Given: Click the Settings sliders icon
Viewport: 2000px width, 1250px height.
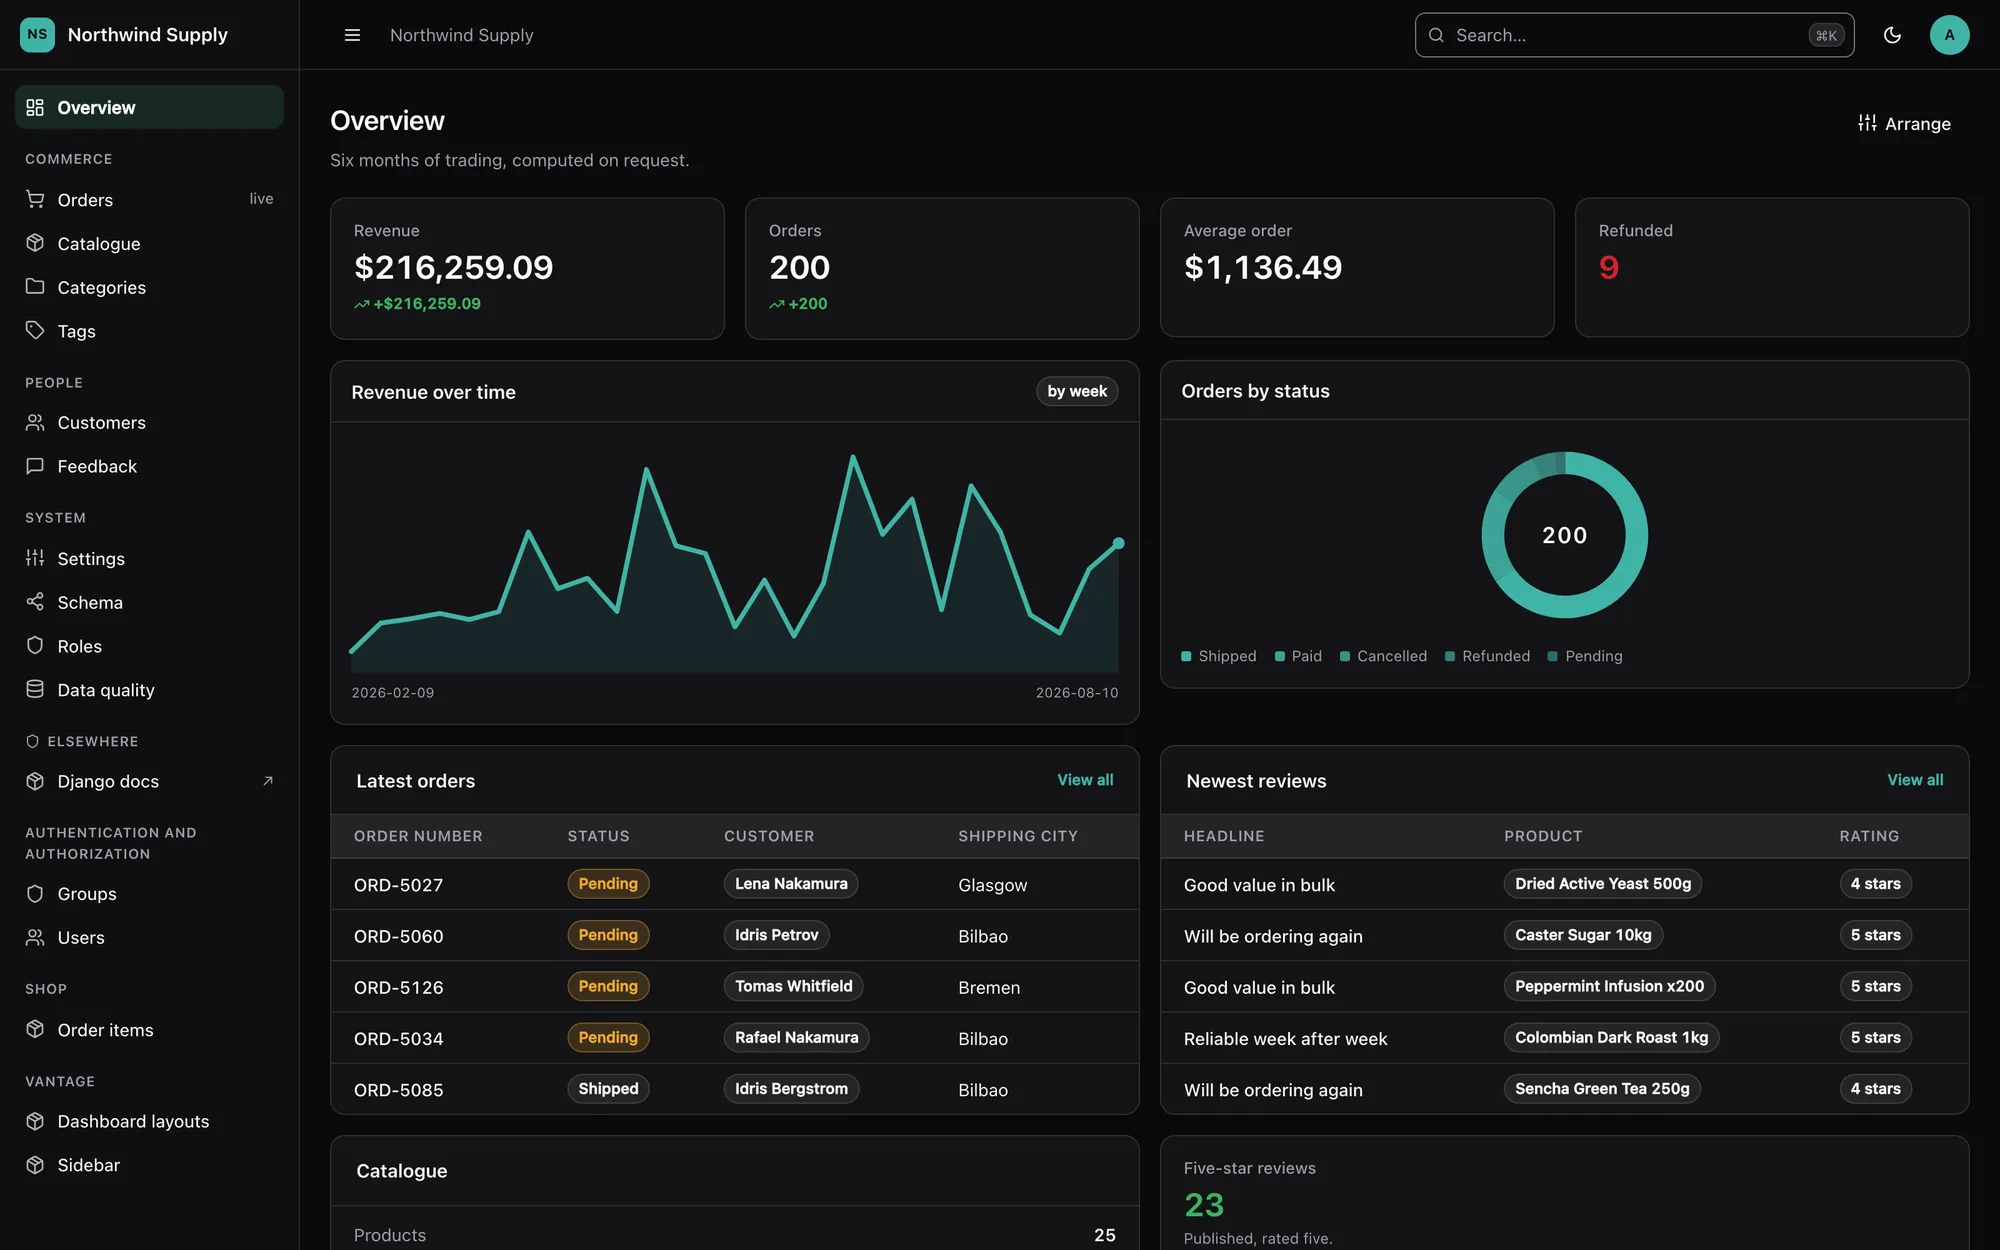Looking at the screenshot, I should 35,558.
